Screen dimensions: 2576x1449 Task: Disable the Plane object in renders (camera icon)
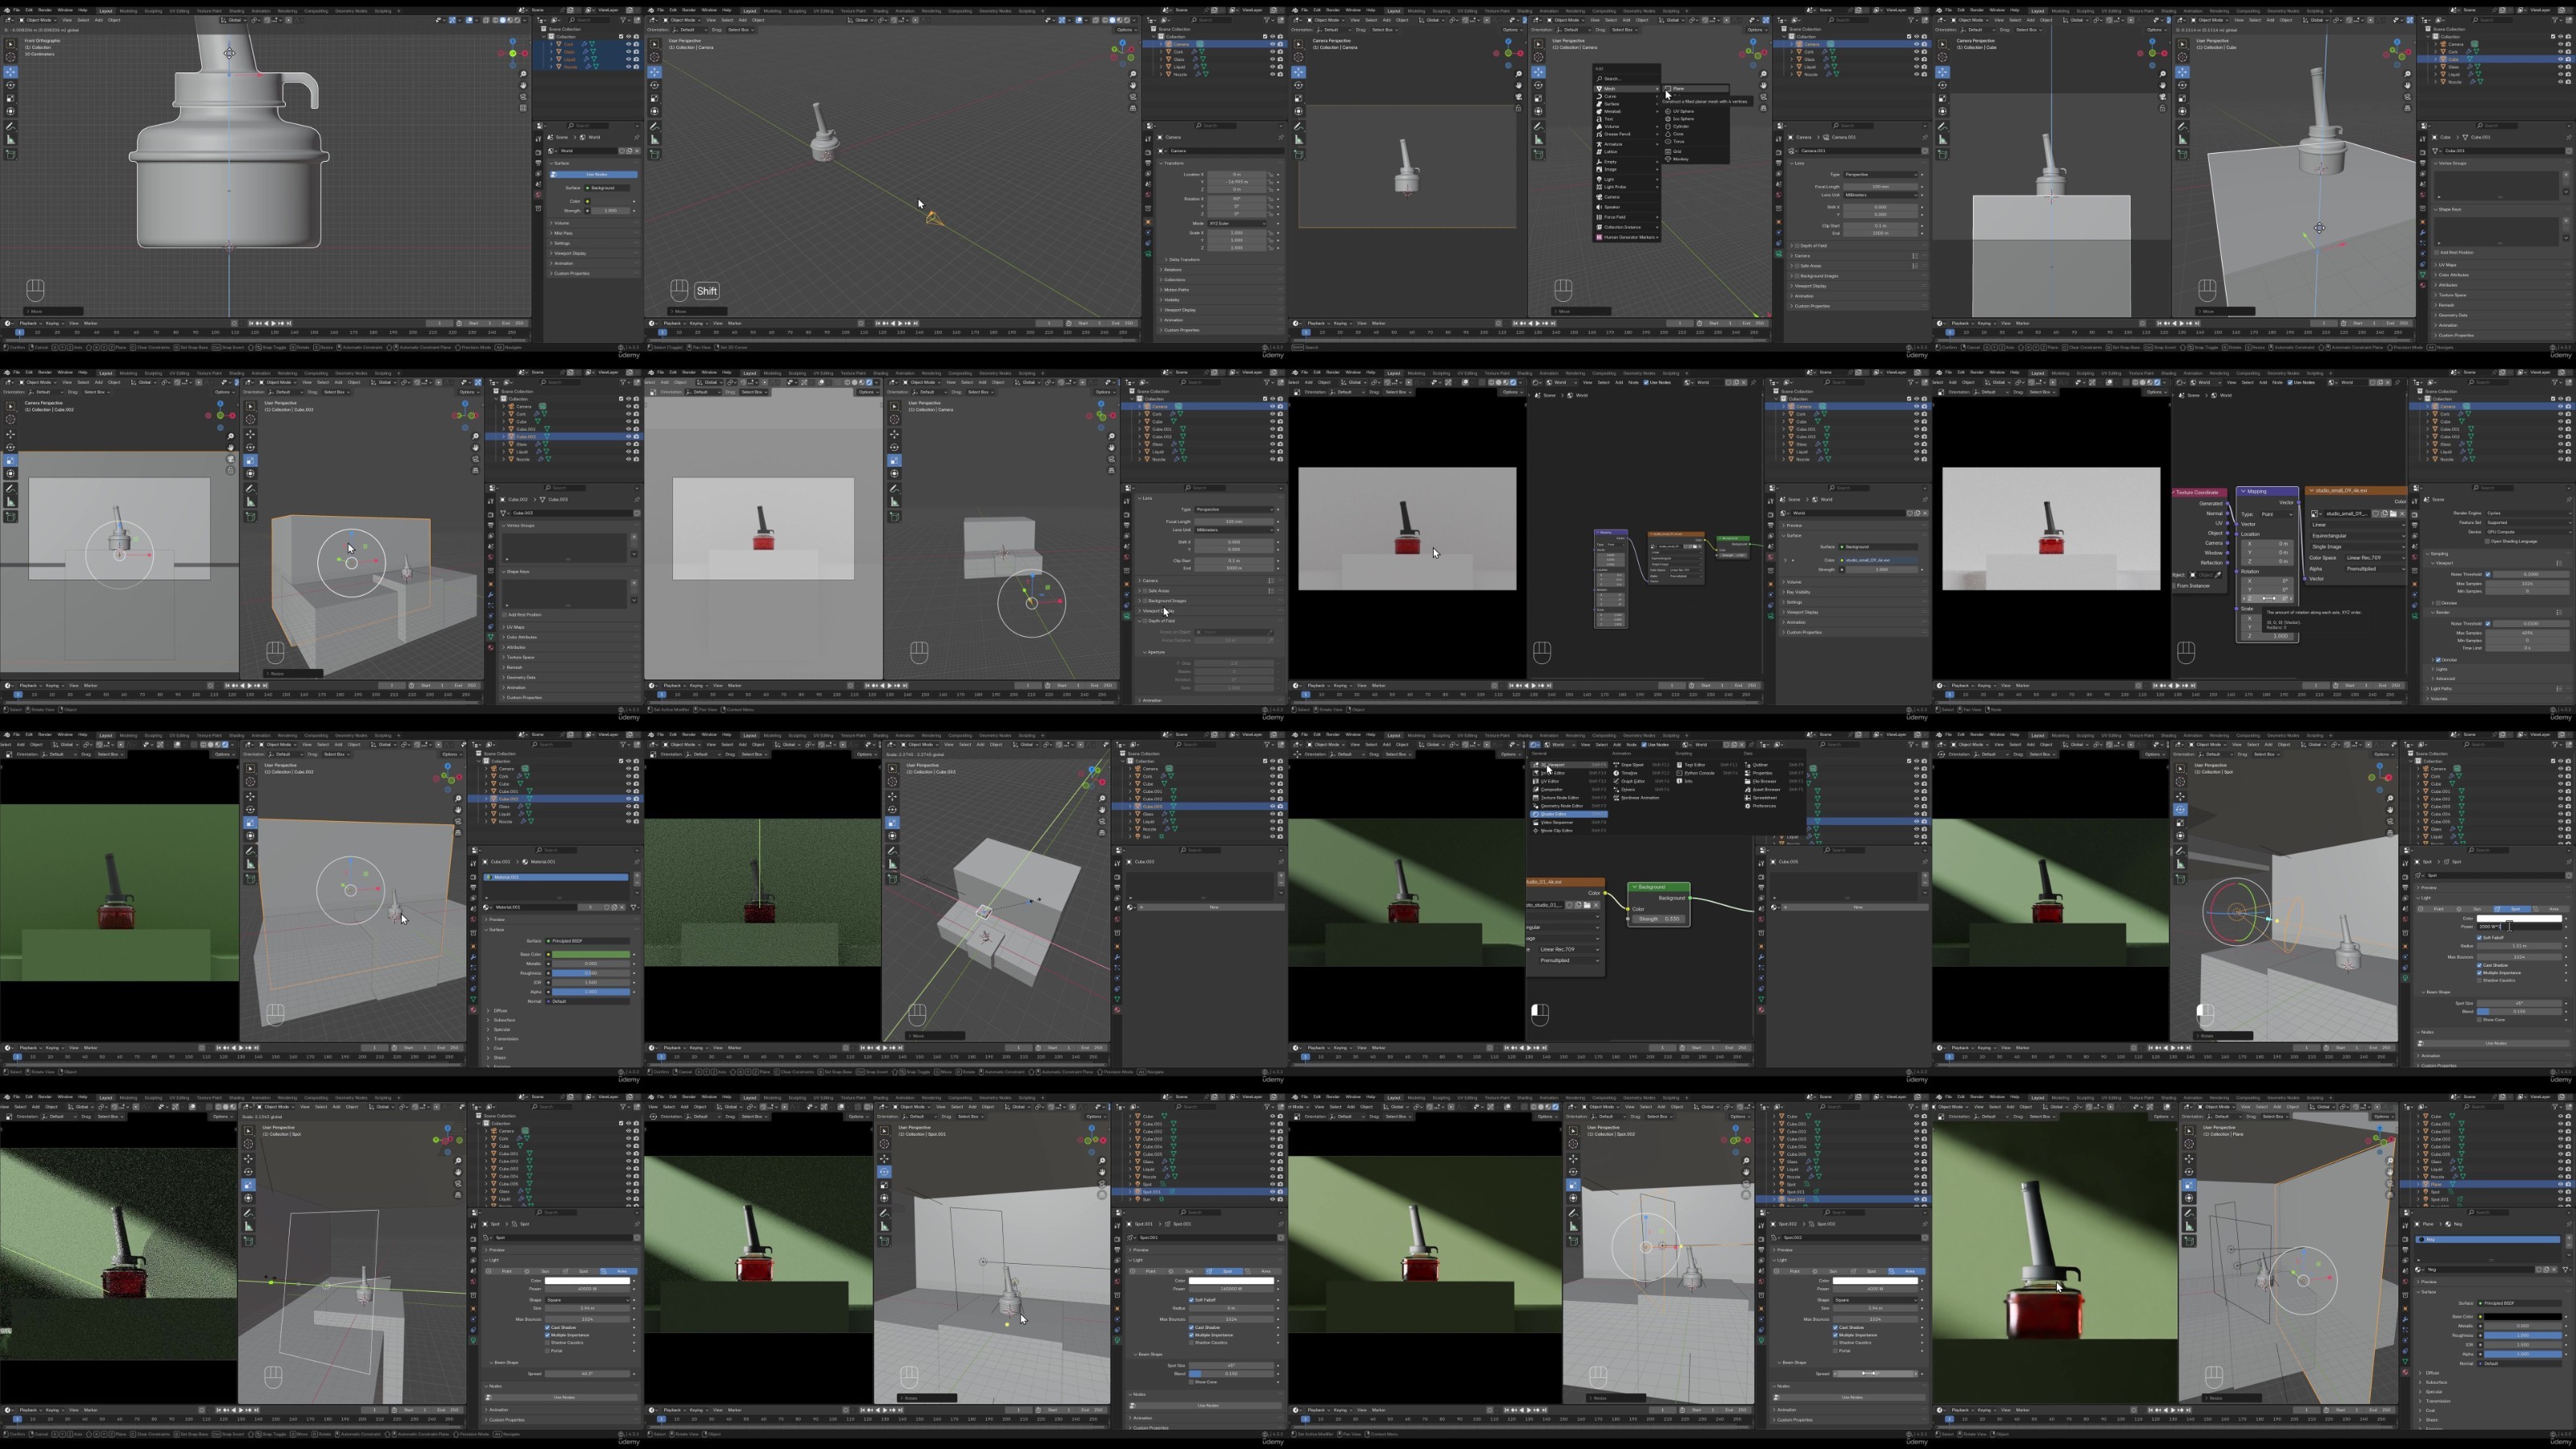[2569, 1184]
